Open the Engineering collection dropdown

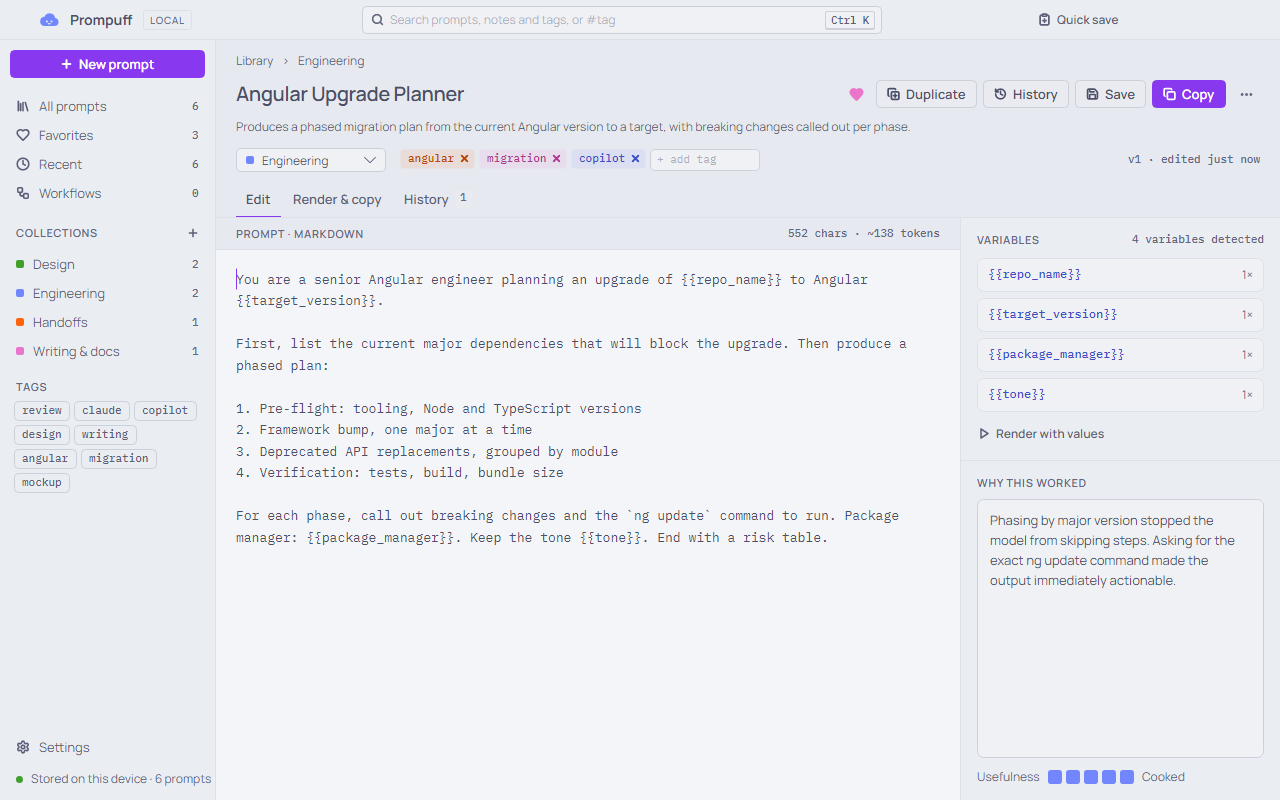311,160
